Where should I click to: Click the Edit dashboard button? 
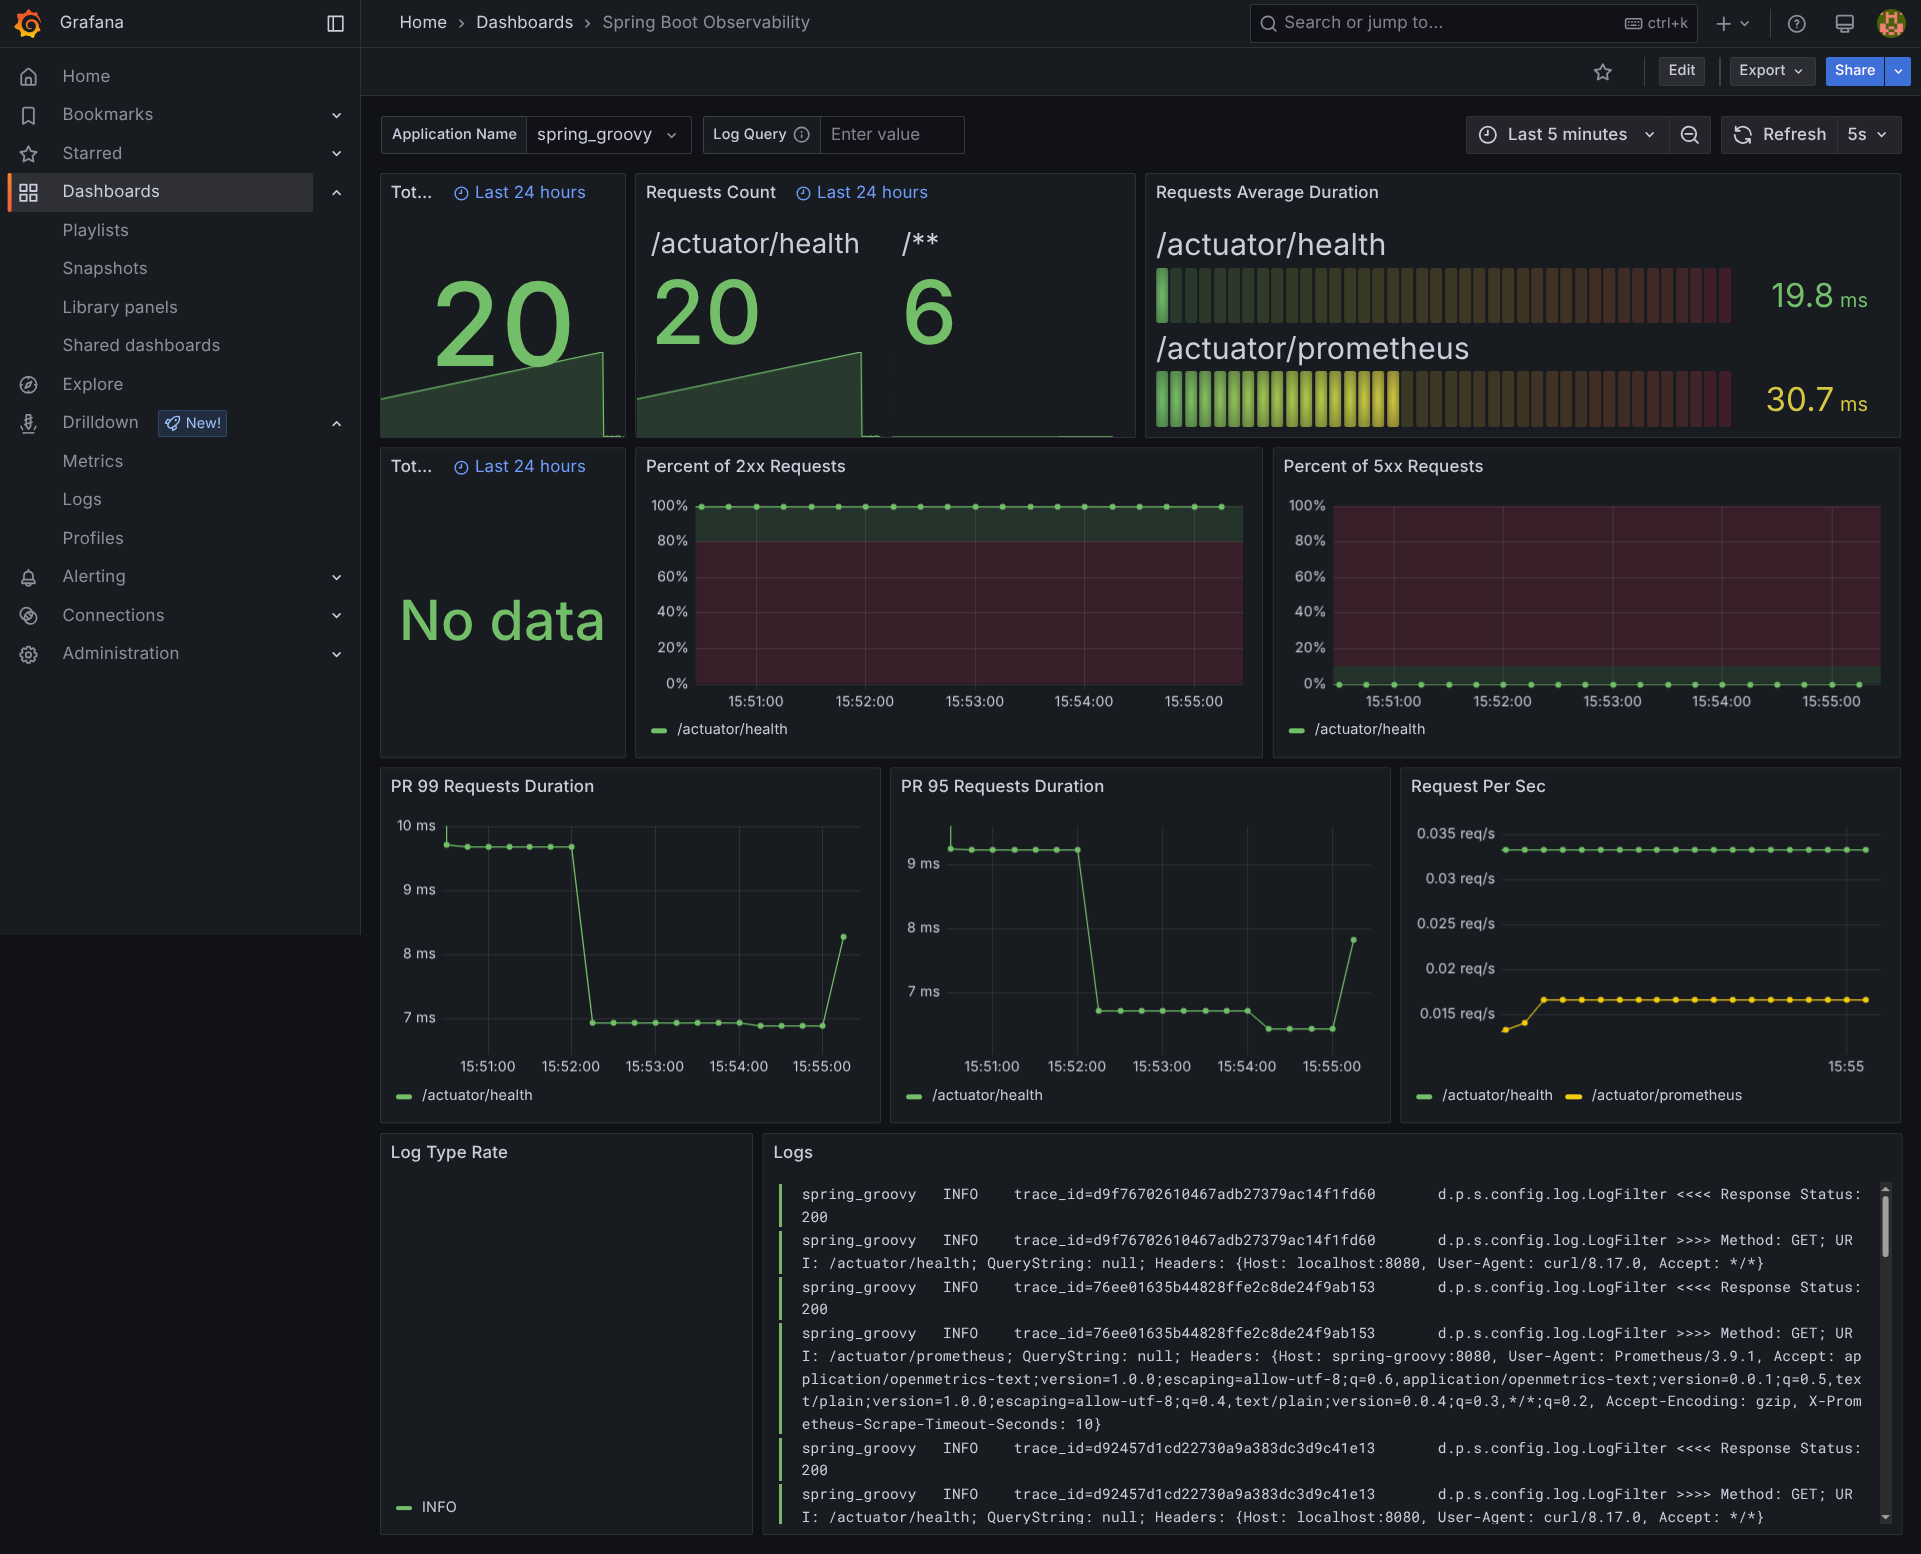click(x=1681, y=71)
